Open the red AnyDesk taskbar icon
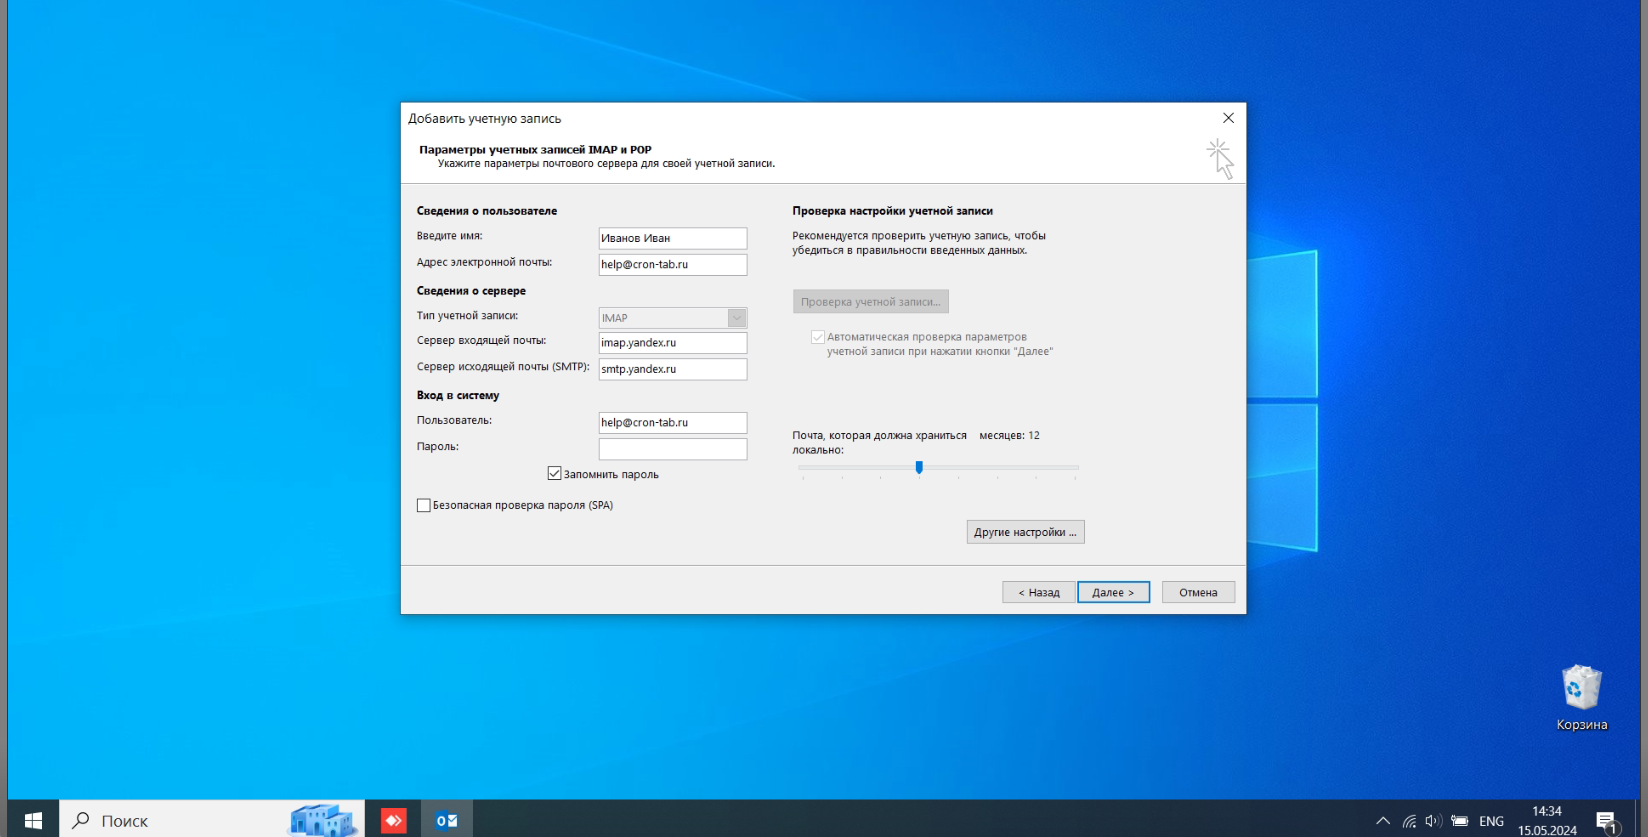1648x837 pixels. coord(394,820)
